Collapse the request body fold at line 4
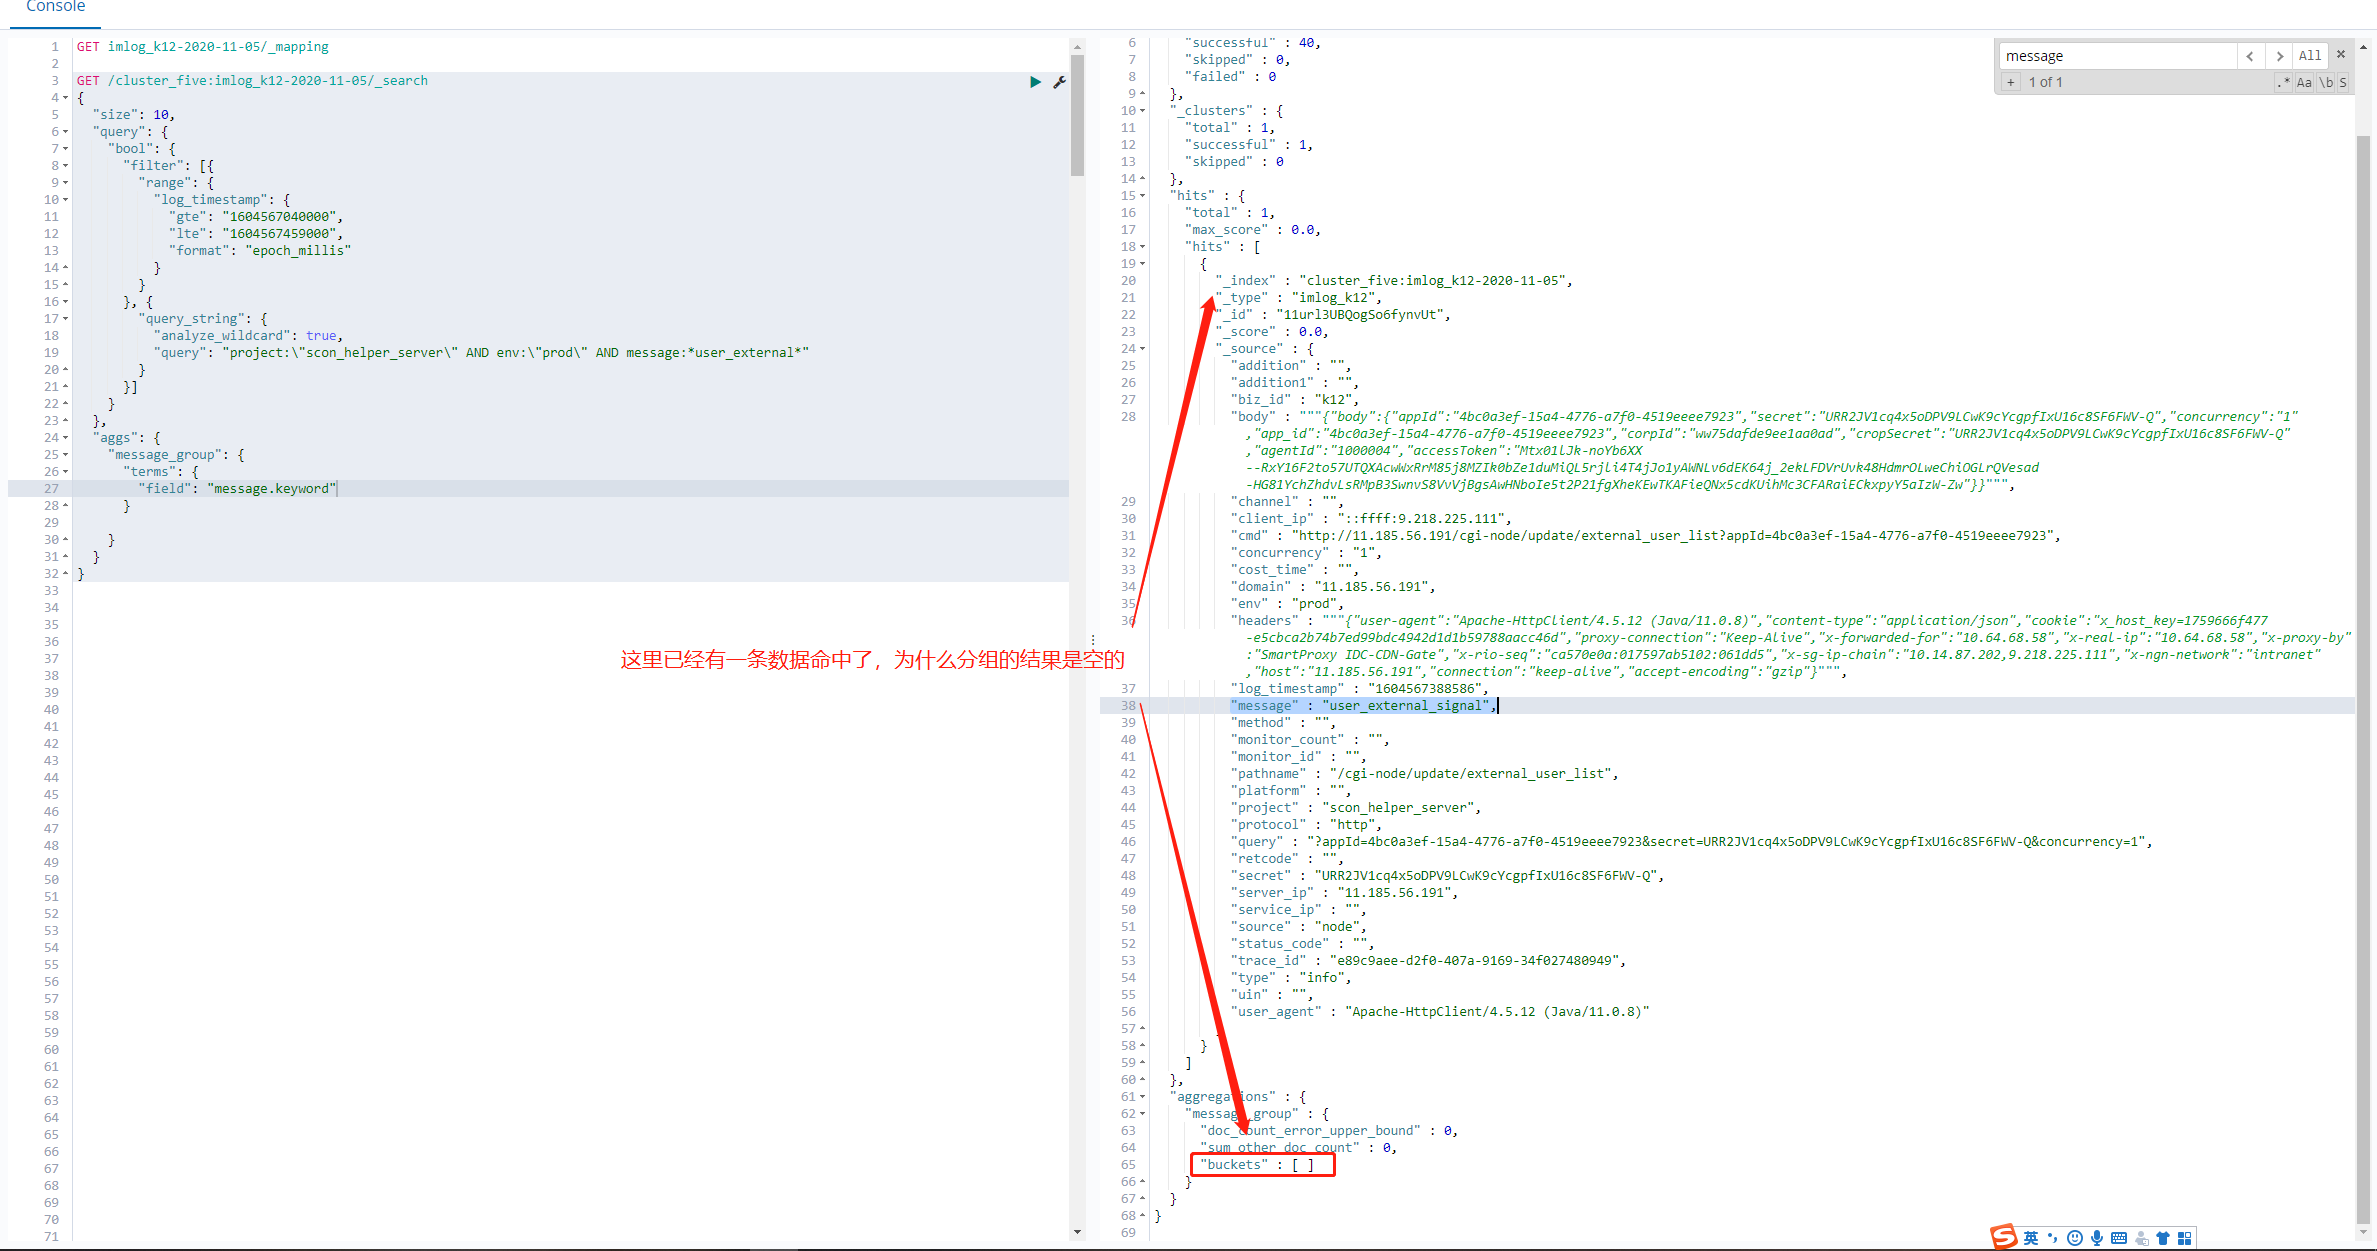This screenshot has width=2377, height=1251. point(66,98)
